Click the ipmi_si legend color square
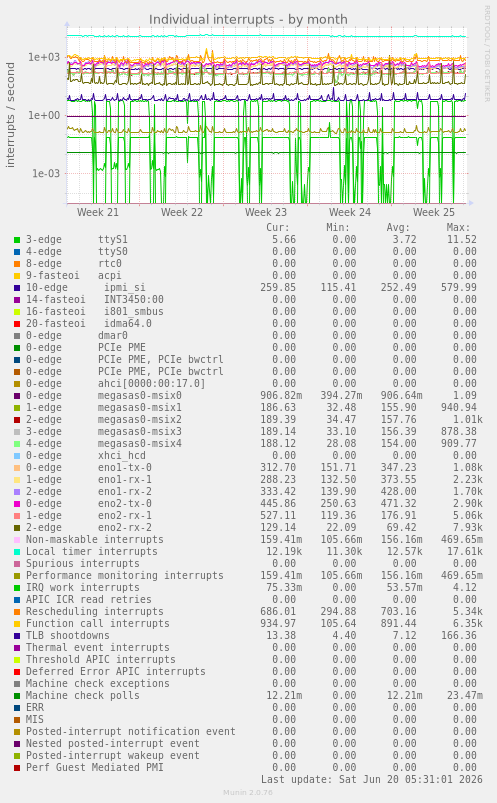 coord(17,288)
